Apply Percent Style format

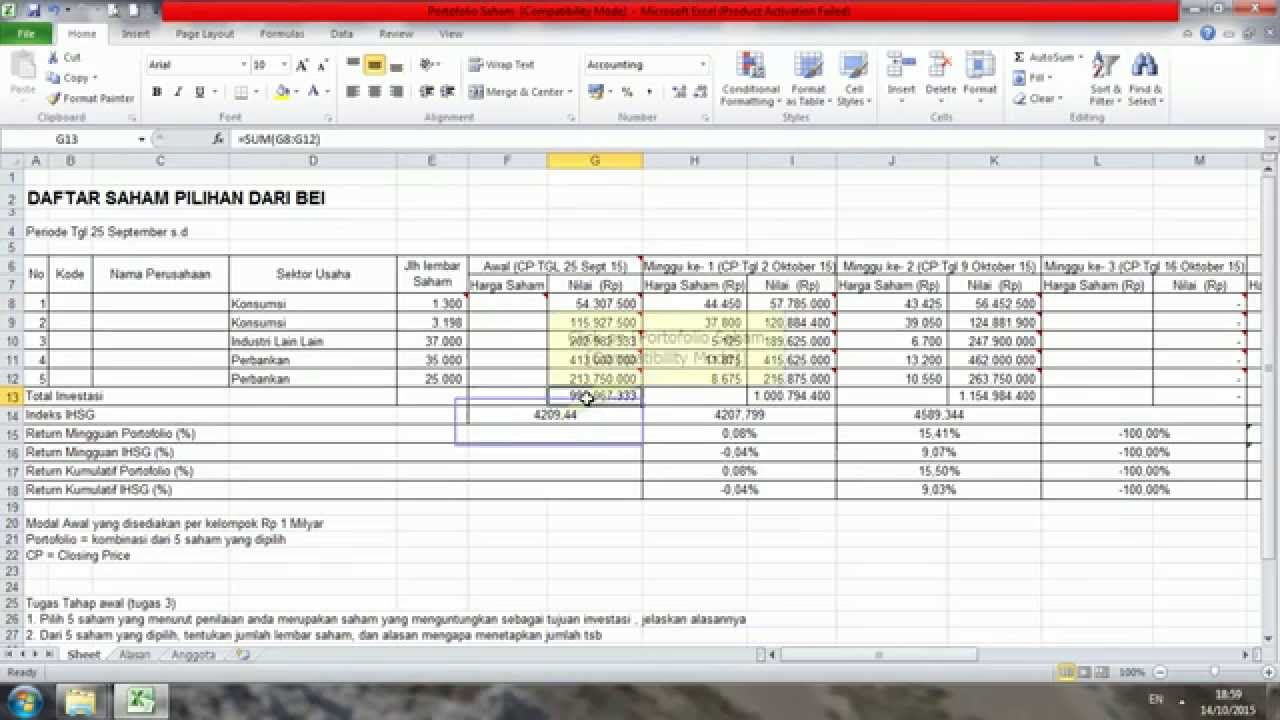click(x=627, y=92)
